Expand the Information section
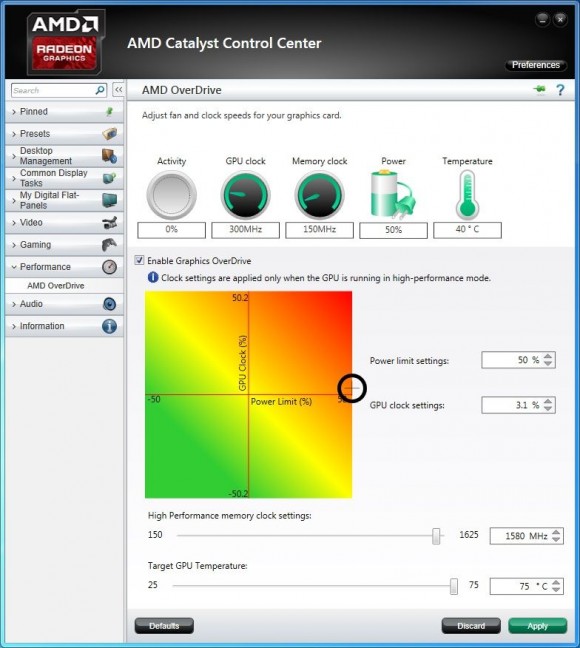Image resolution: width=580 pixels, height=648 pixels. coord(64,326)
